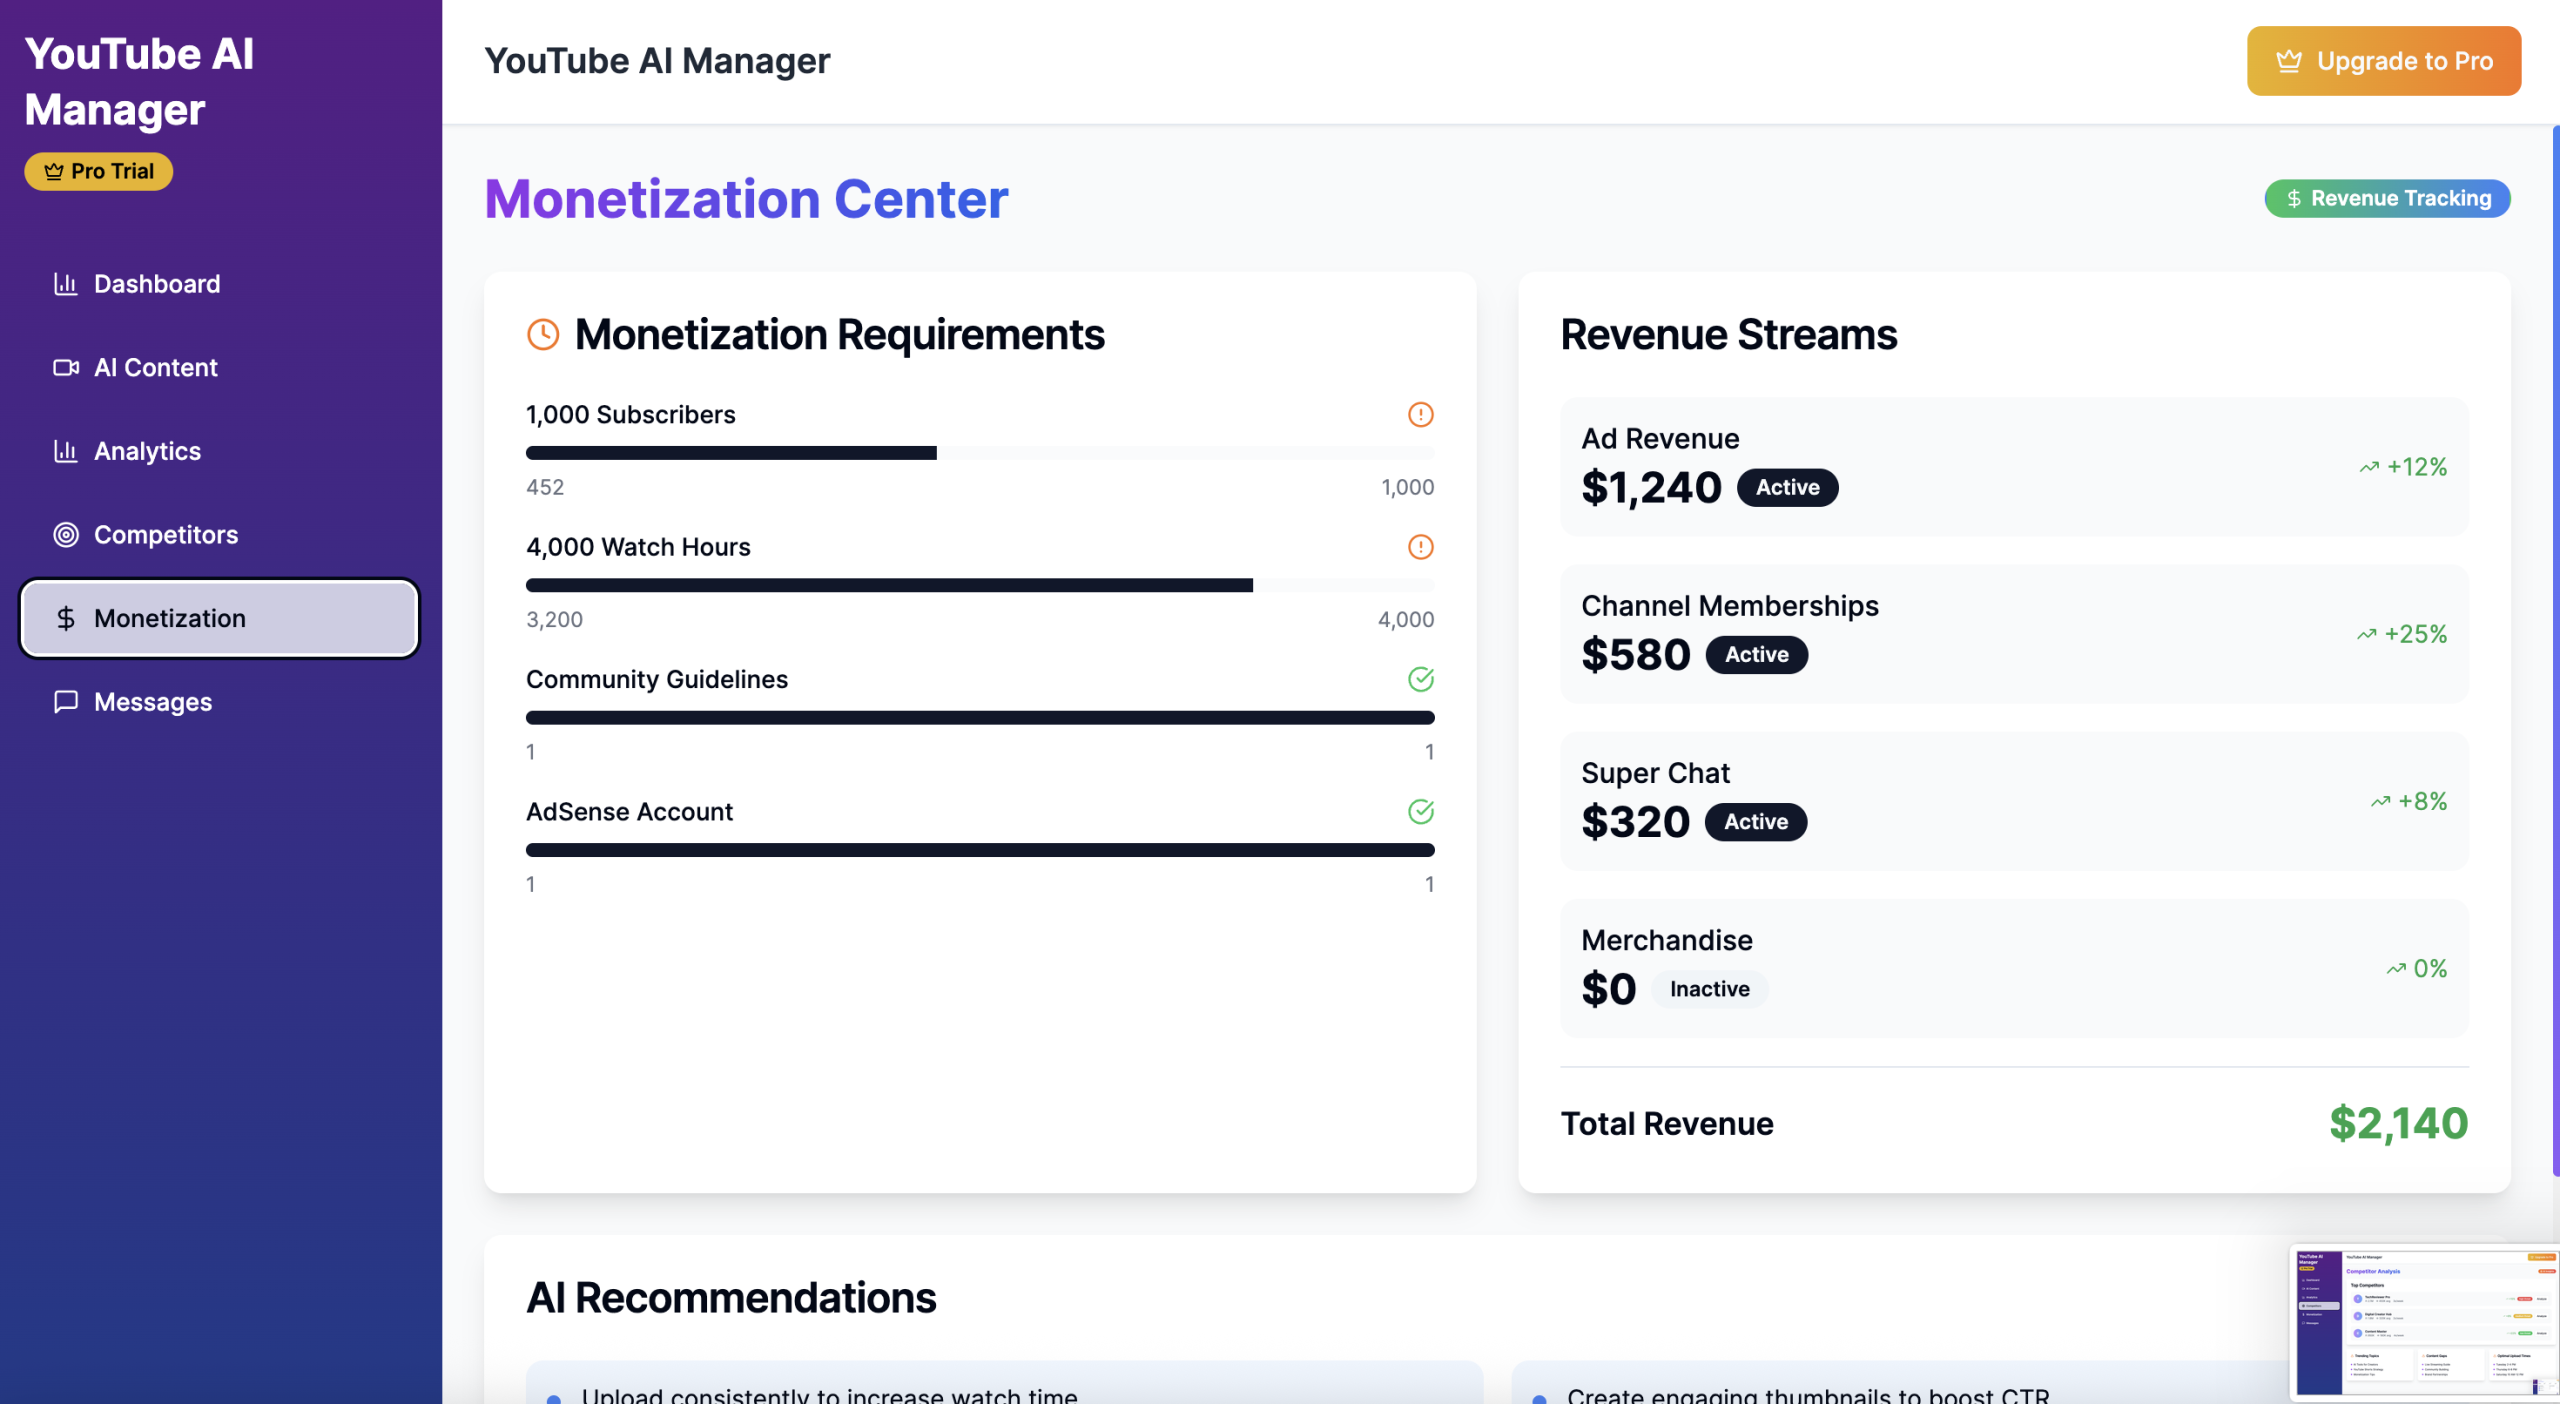Viewport: 2560px width, 1404px height.
Task: Click the AI Recommendations heading
Action: [x=731, y=1297]
